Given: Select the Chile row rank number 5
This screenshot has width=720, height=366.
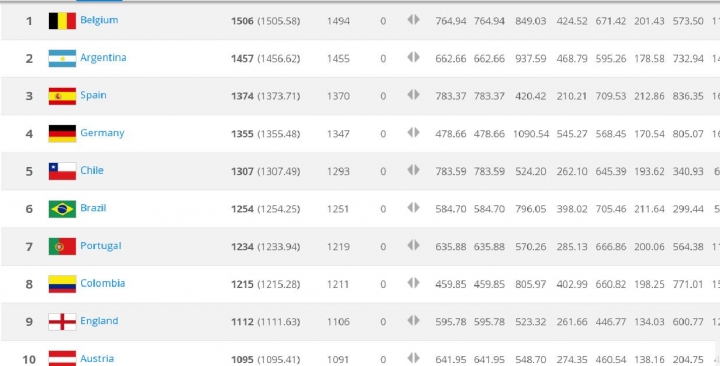Looking at the screenshot, I should [29, 171].
